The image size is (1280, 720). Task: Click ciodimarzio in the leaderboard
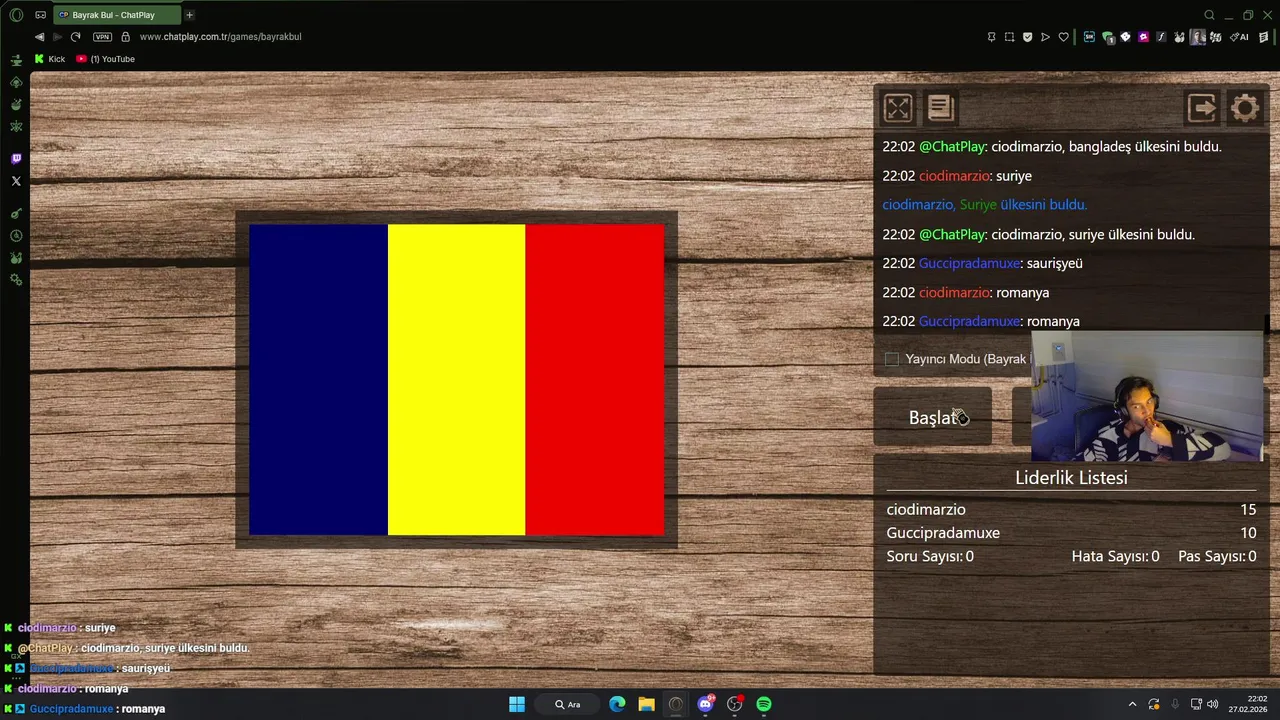926,510
